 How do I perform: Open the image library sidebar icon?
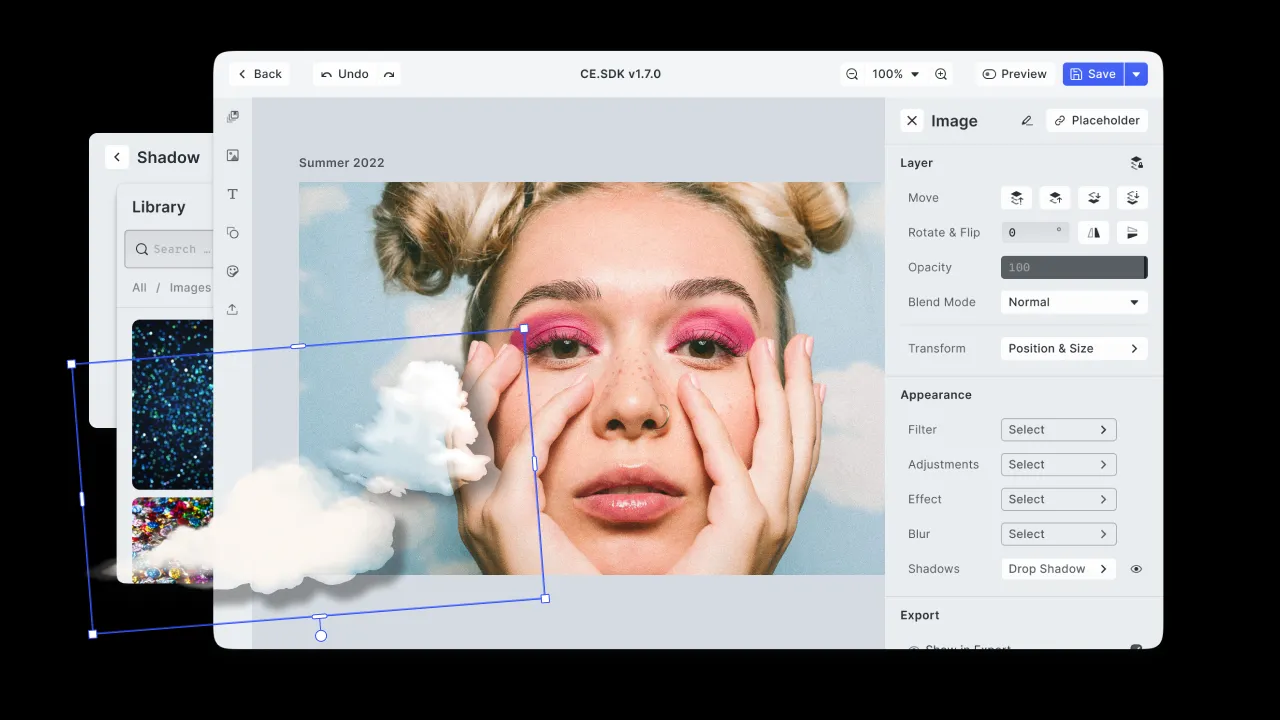click(x=233, y=155)
